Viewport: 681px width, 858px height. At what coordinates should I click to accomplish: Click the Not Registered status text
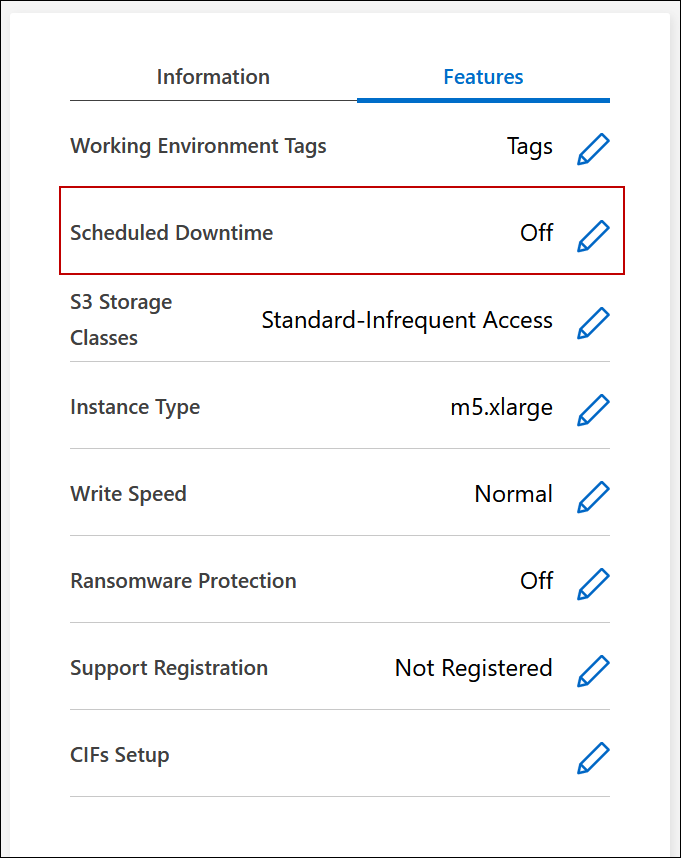[473, 668]
